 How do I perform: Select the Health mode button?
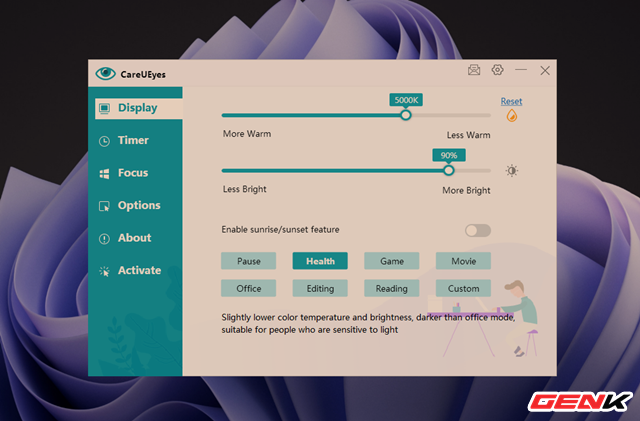(320, 261)
